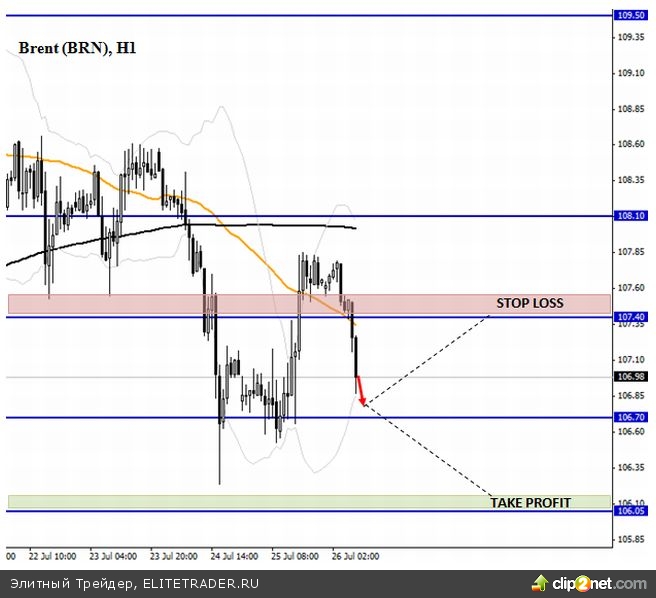
Task: Click the current price 106.98 label
Action: 630,377
